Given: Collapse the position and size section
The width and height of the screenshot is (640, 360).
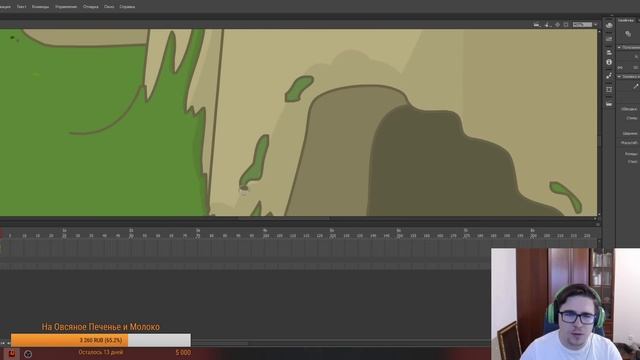Looking at the screenshot, I should pos(619,47).
